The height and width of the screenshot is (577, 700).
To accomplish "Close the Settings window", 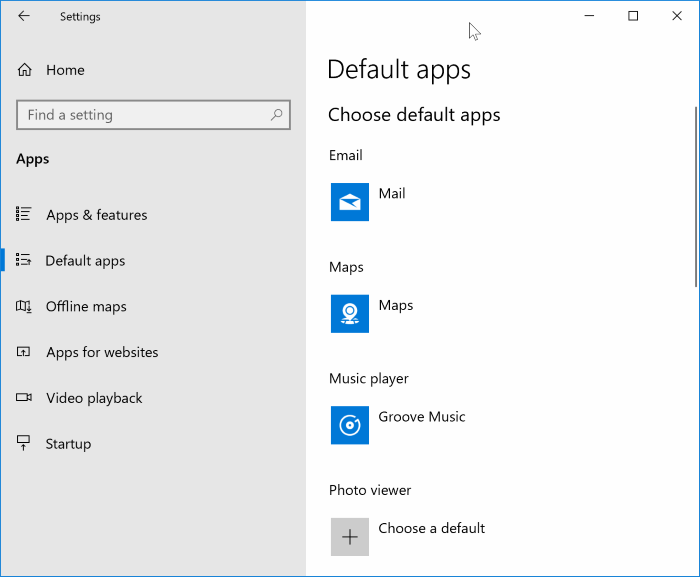I will tap(677, 16).
